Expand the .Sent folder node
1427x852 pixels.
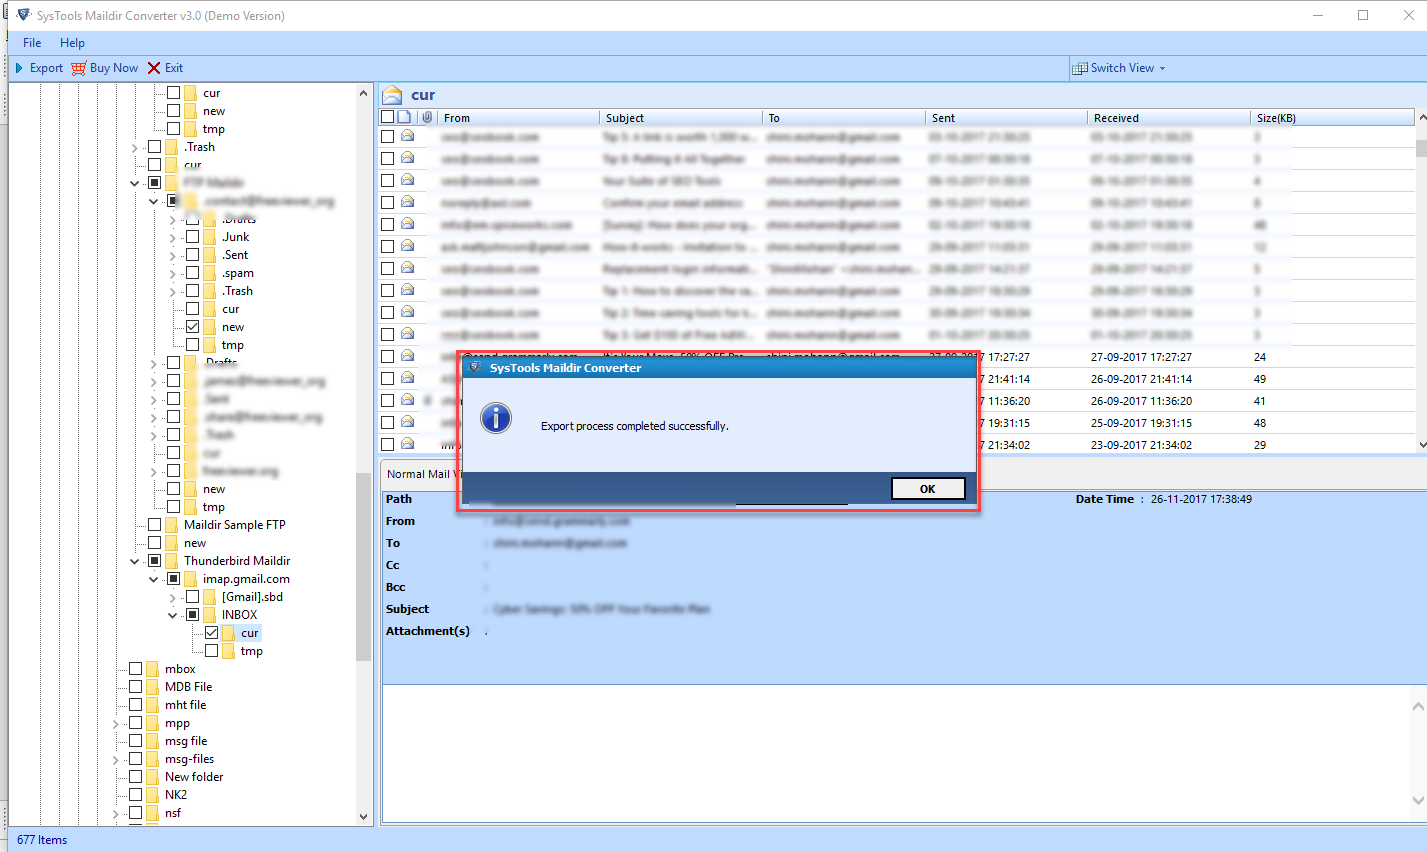click(173, 256)
